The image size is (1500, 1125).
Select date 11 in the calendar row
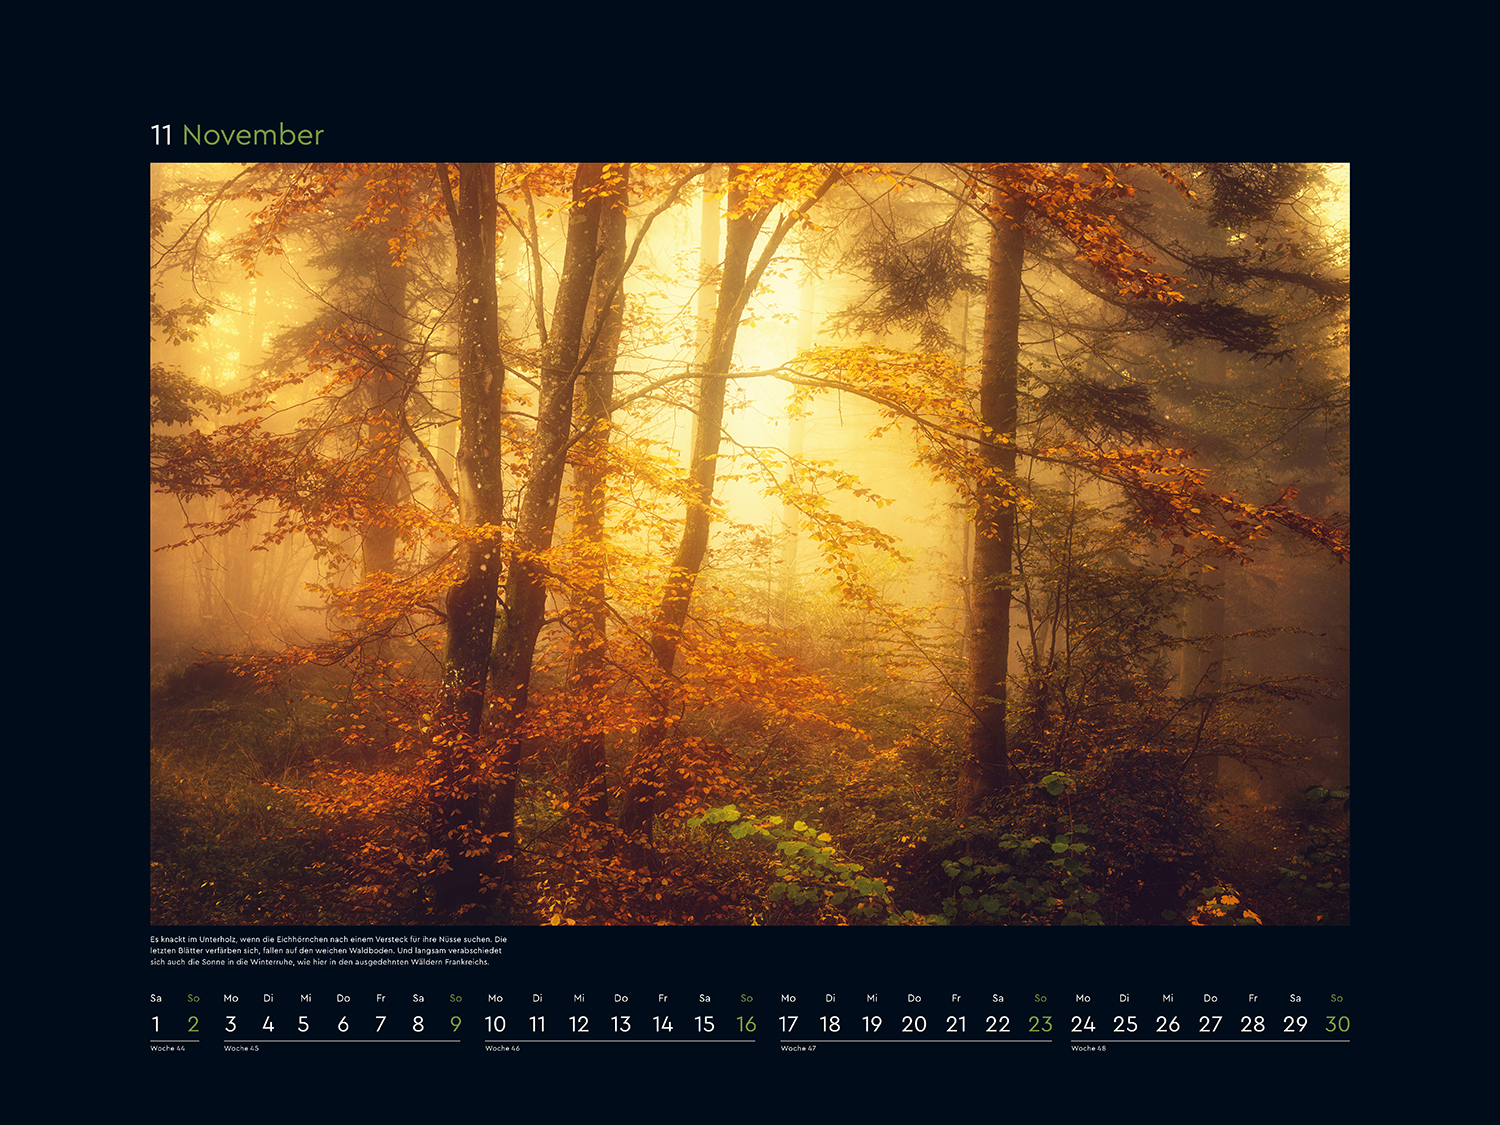click(x=537, y=1024)
